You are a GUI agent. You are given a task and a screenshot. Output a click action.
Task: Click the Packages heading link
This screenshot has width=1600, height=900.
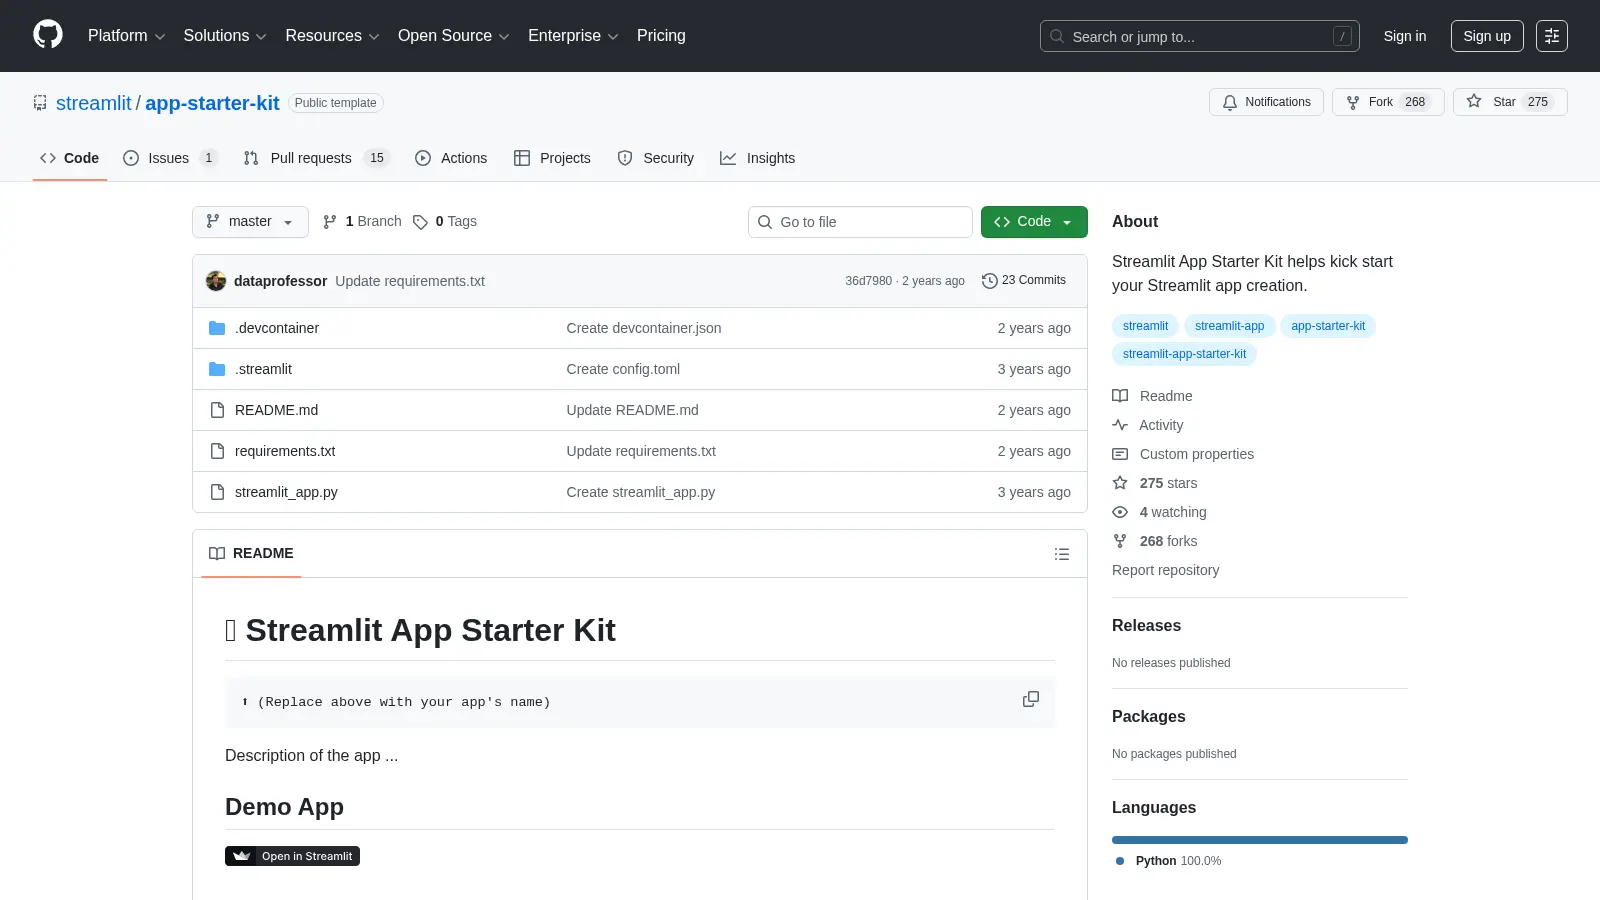tap(1148, 717)
